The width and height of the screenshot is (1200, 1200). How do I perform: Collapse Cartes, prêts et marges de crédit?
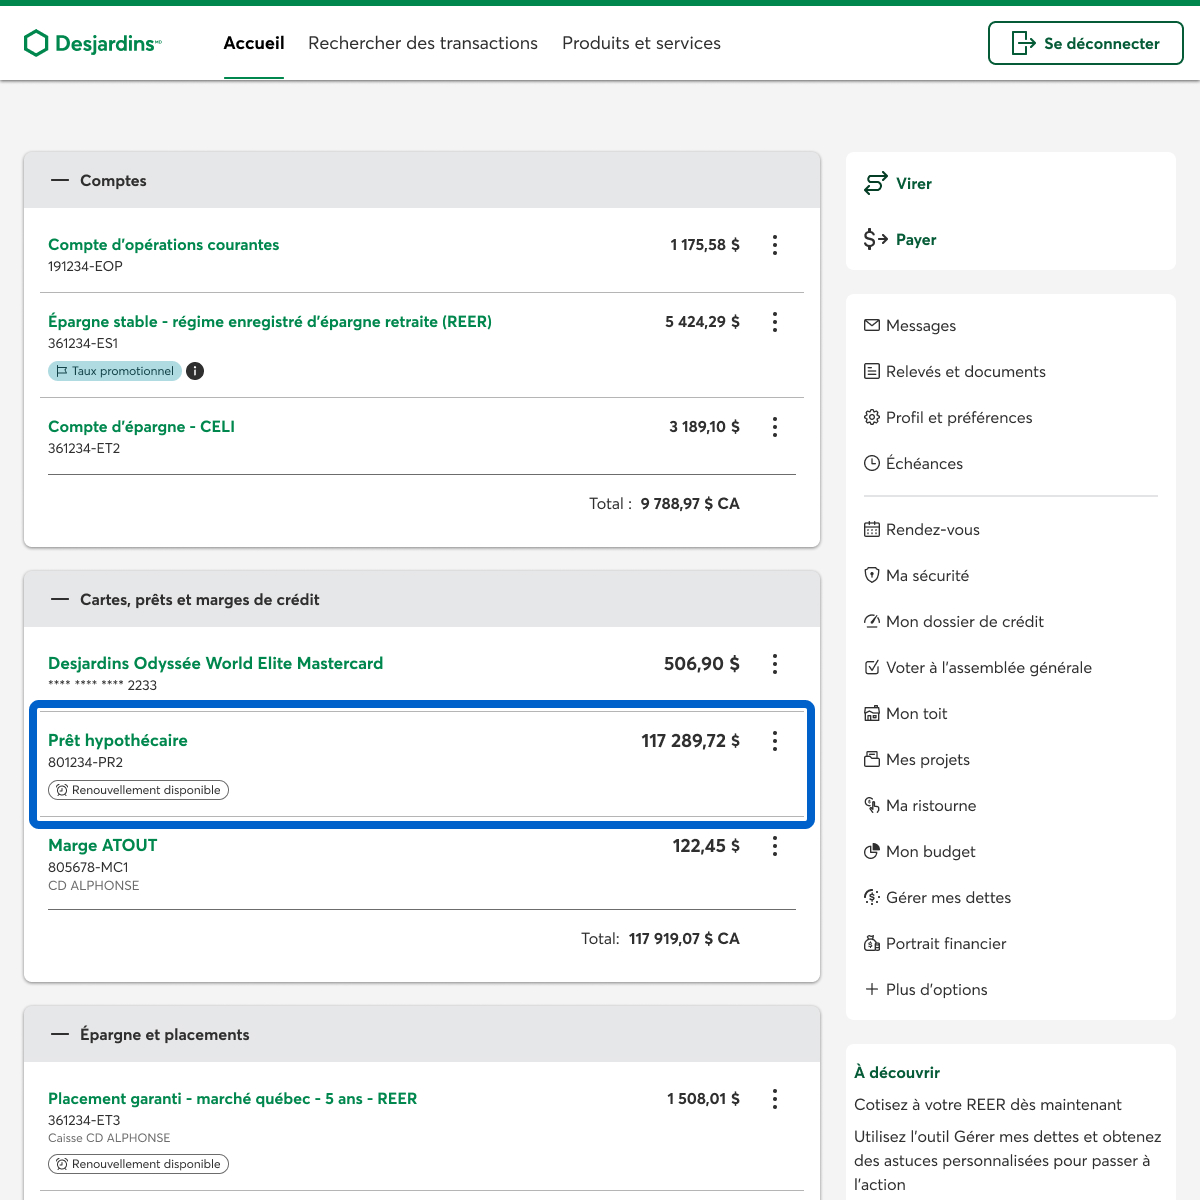(60, 599)
